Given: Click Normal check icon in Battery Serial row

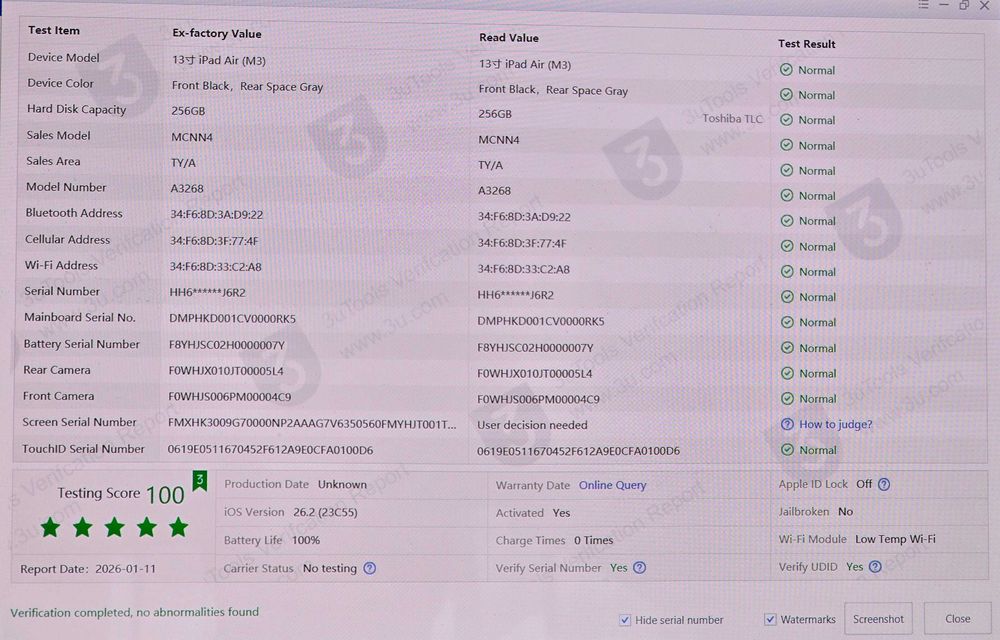Looking at the screenshot, I should click(788, 347).
